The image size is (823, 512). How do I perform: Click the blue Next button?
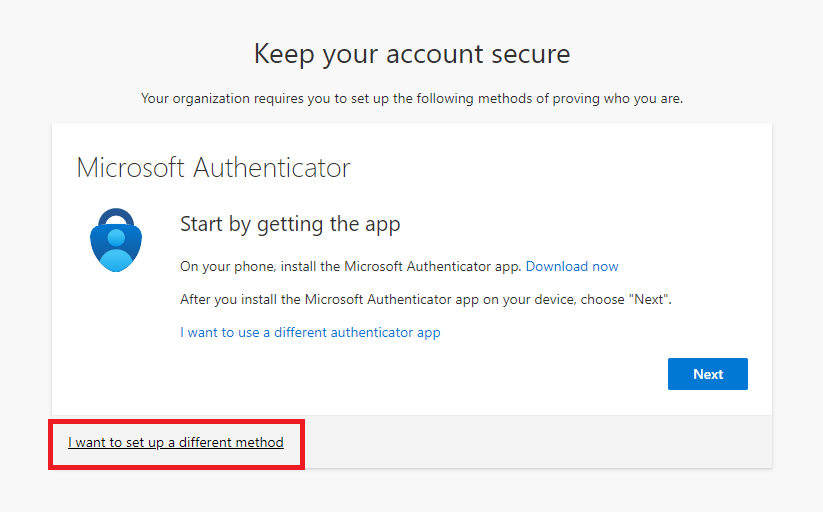click(x=708, y=374)
